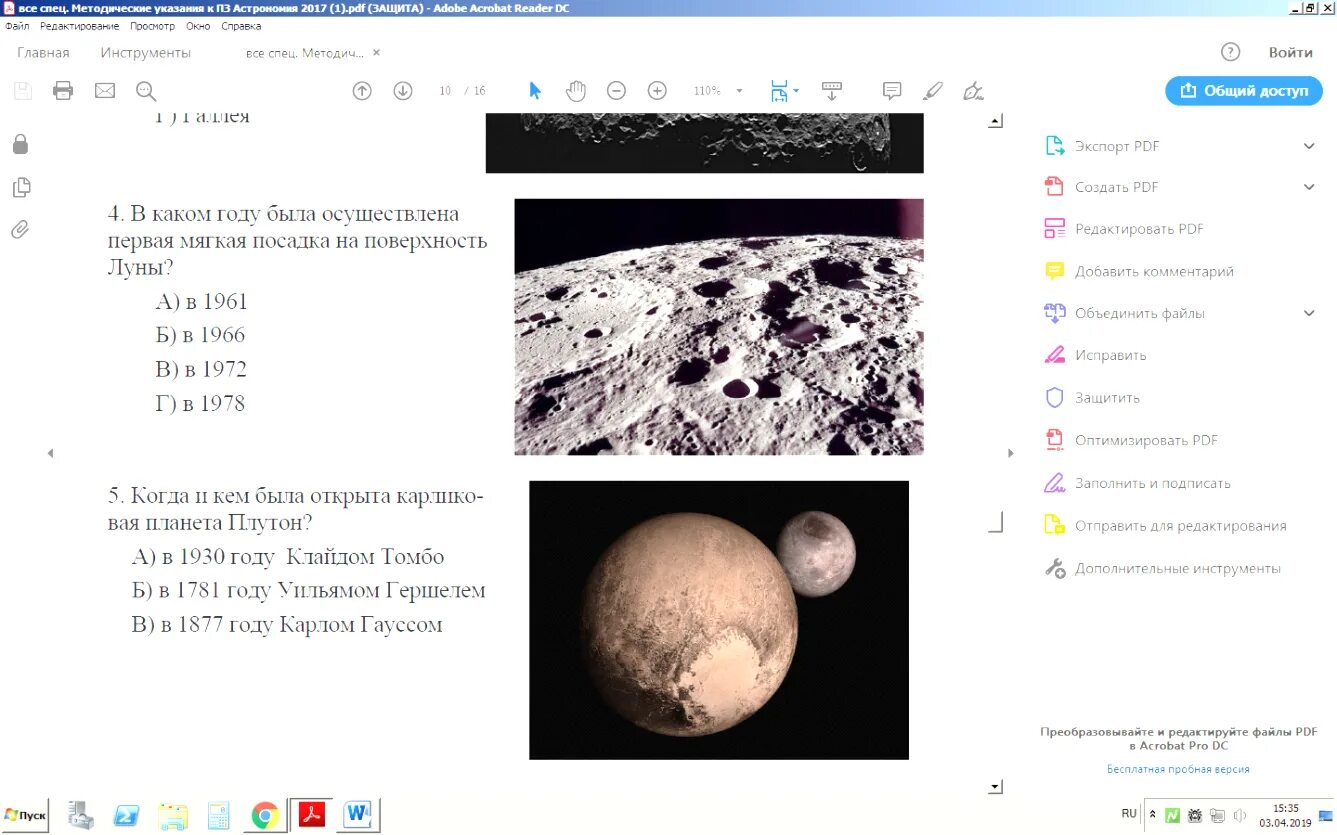Switch to the Инструменты tab
This screenshot has height=835, width=1337.
[x=145, y=53]
